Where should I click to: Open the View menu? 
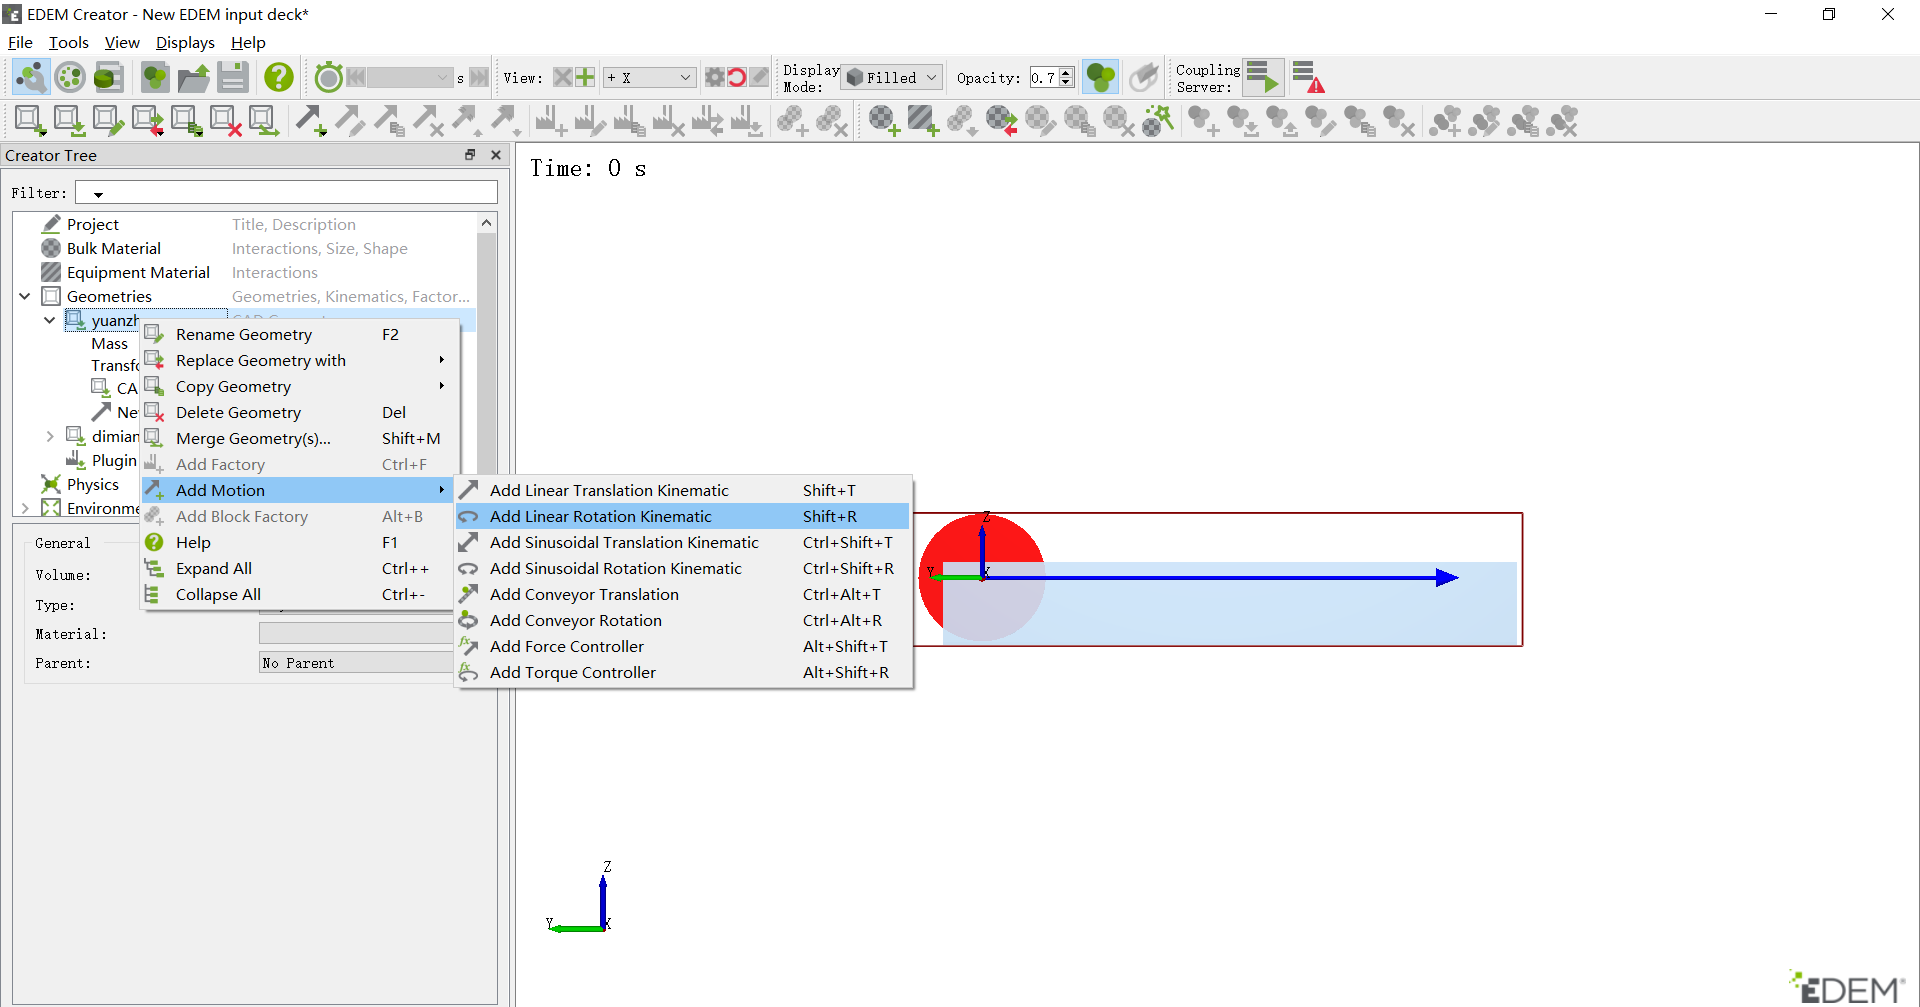tap(122, 42)
